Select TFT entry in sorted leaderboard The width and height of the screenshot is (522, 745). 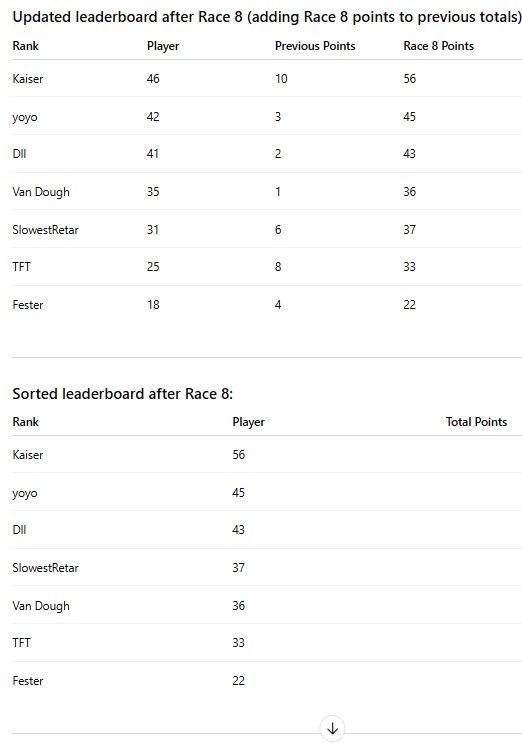(x=21, y=643)
